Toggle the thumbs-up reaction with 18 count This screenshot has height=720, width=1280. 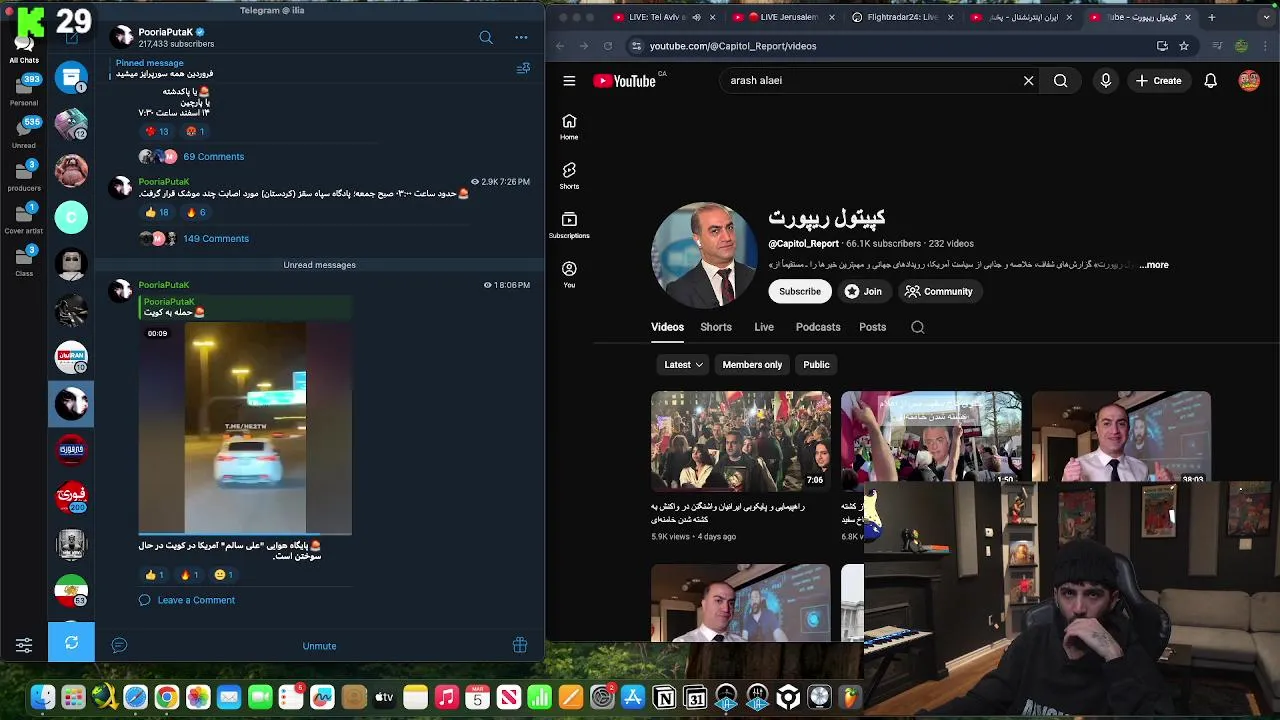click(x=157, y=212)
